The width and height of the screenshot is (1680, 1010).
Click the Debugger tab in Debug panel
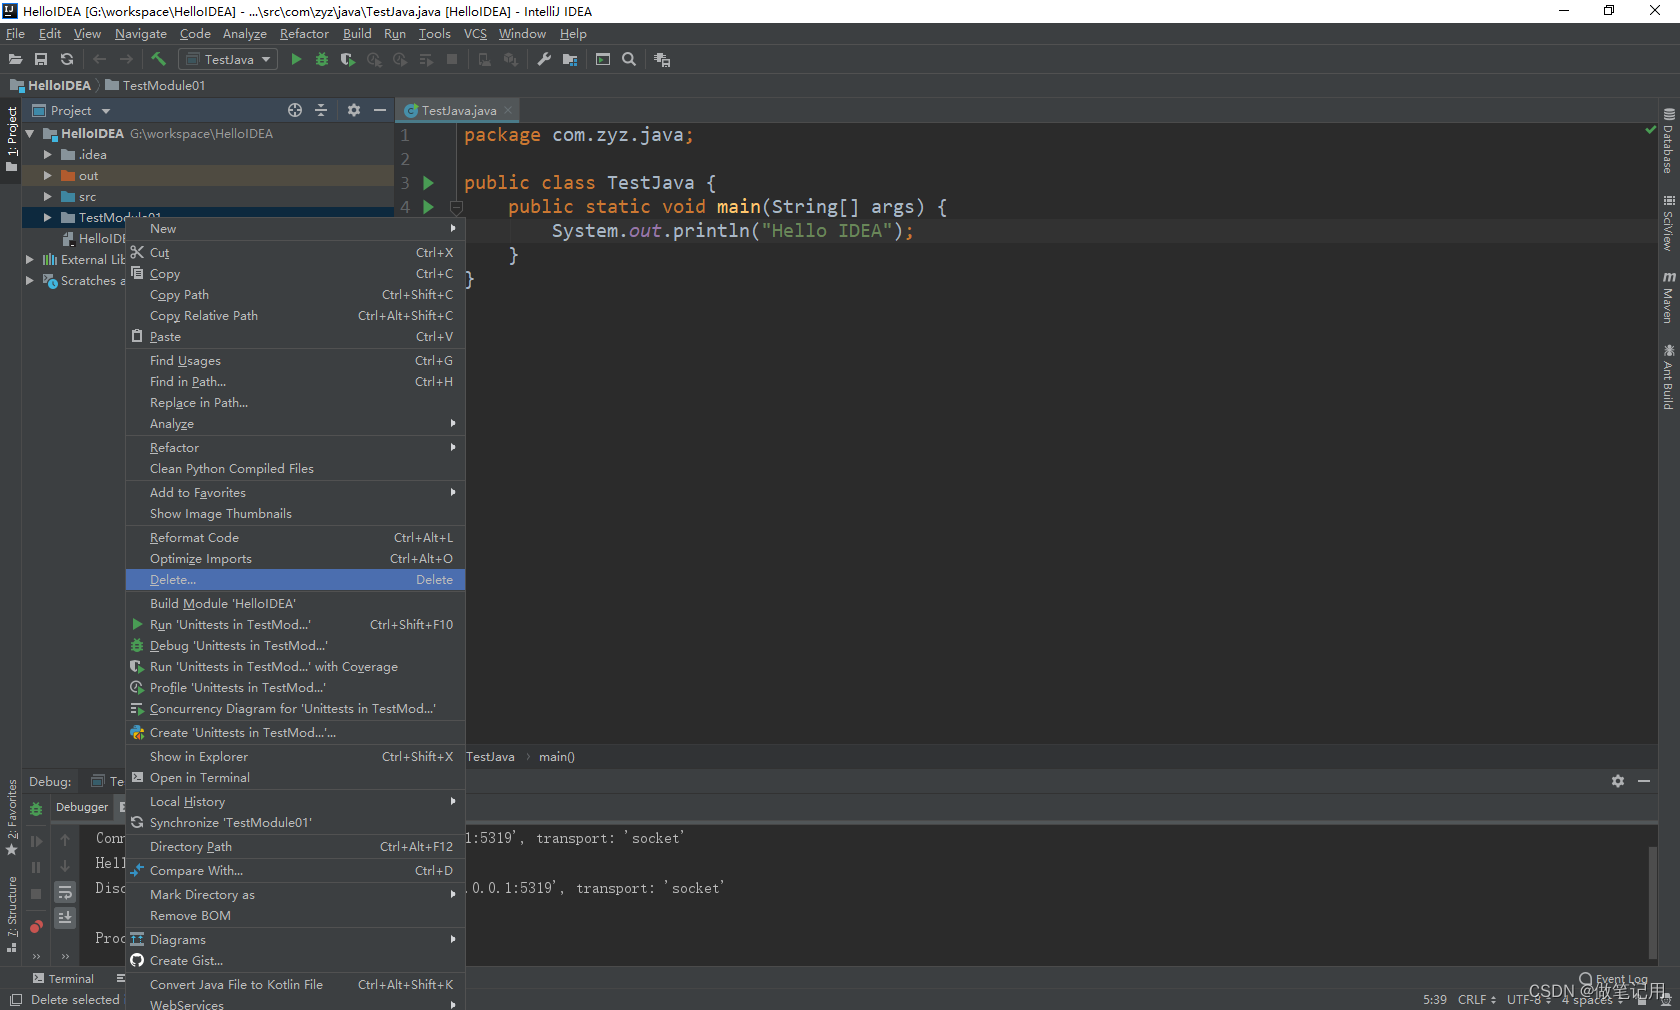click(82, 807)
